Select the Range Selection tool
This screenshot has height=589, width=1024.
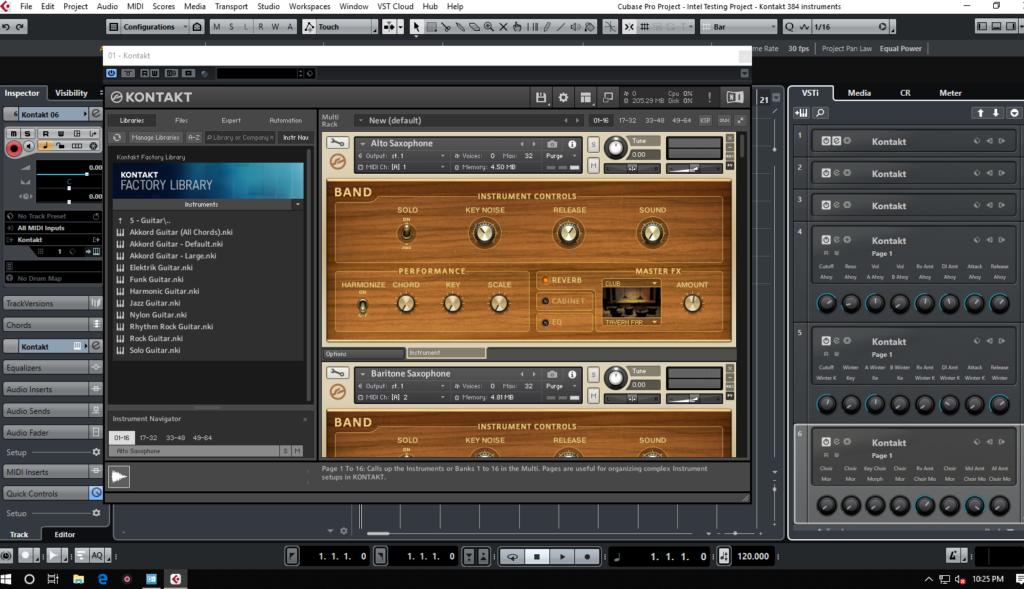pos(431,27)
